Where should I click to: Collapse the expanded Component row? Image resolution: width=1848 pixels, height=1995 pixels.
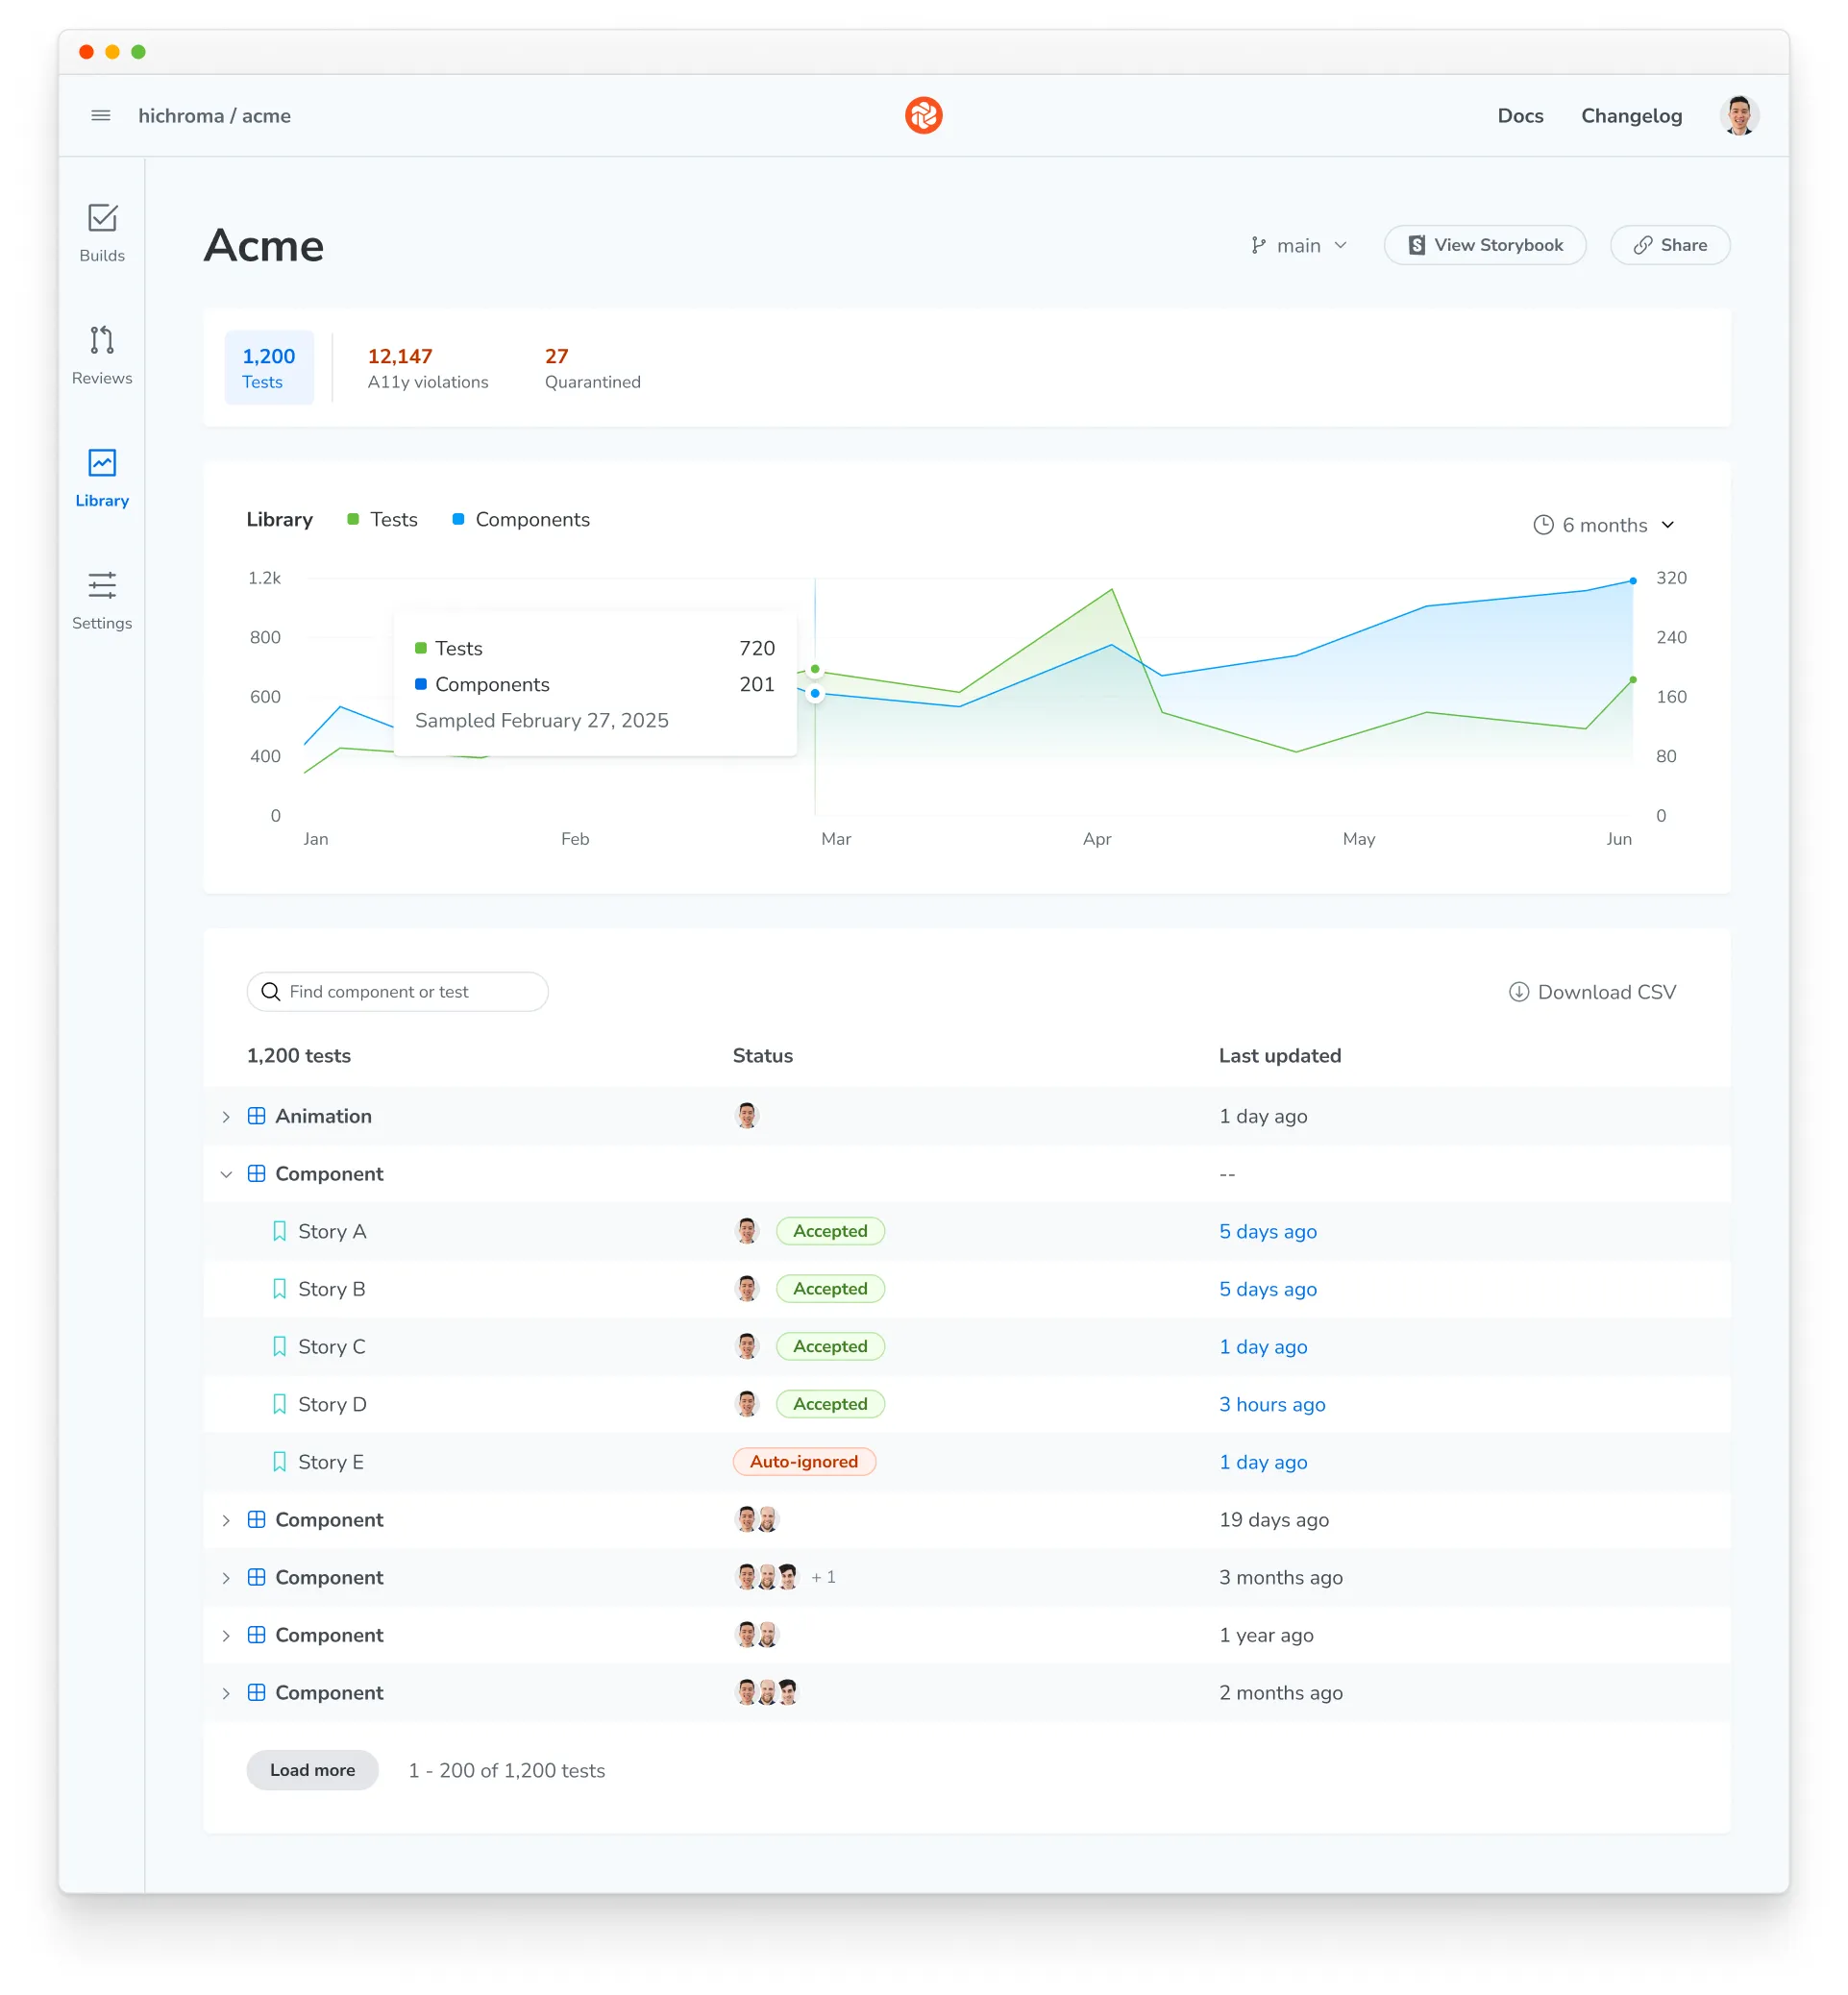[x=226, y=1174]
